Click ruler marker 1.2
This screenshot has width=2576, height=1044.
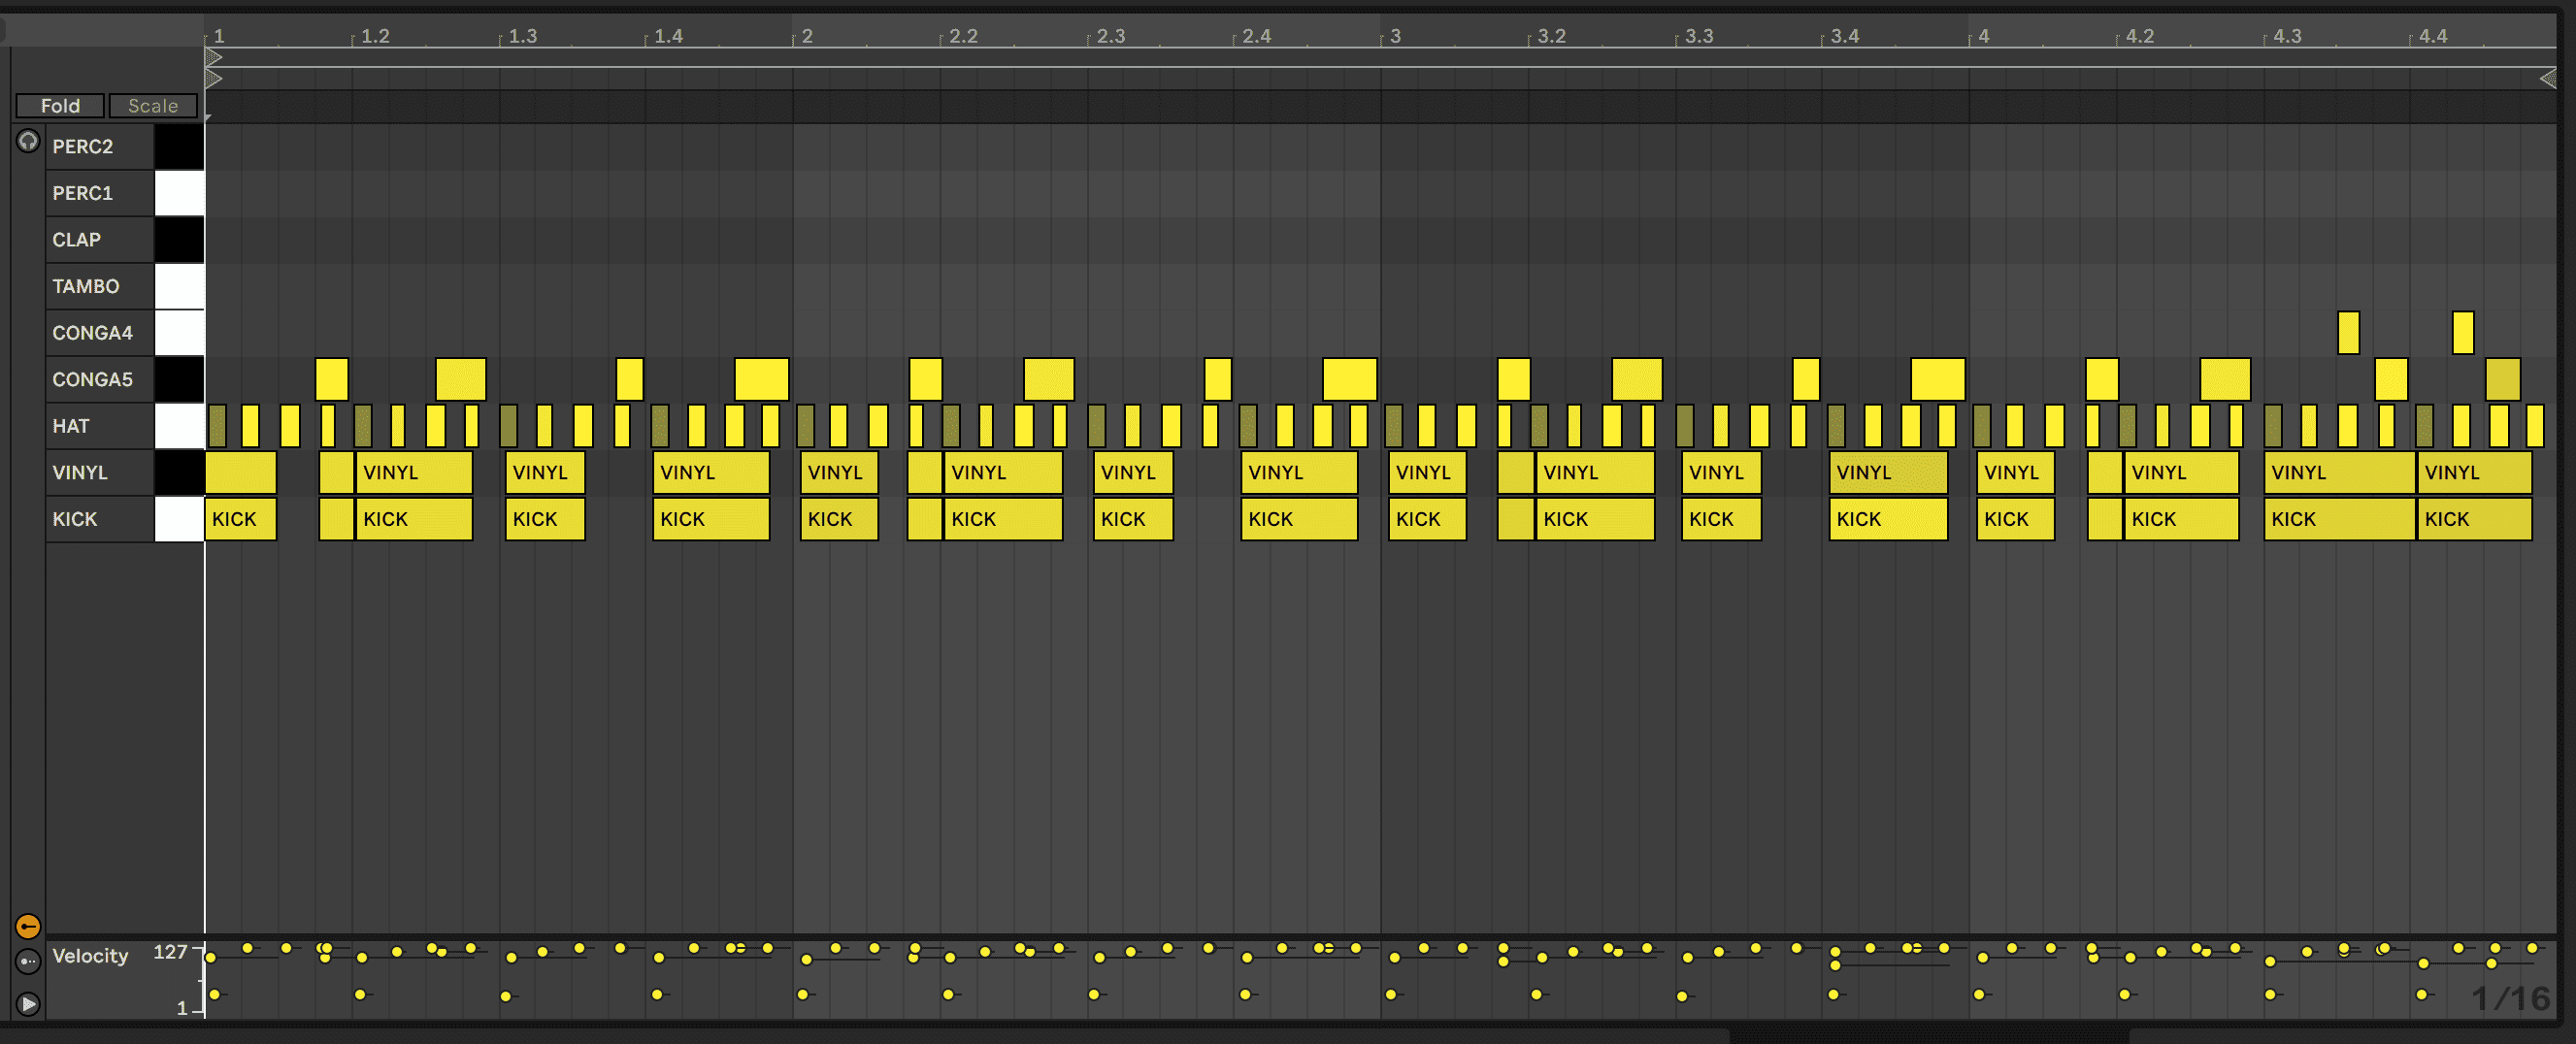(375, 36)
